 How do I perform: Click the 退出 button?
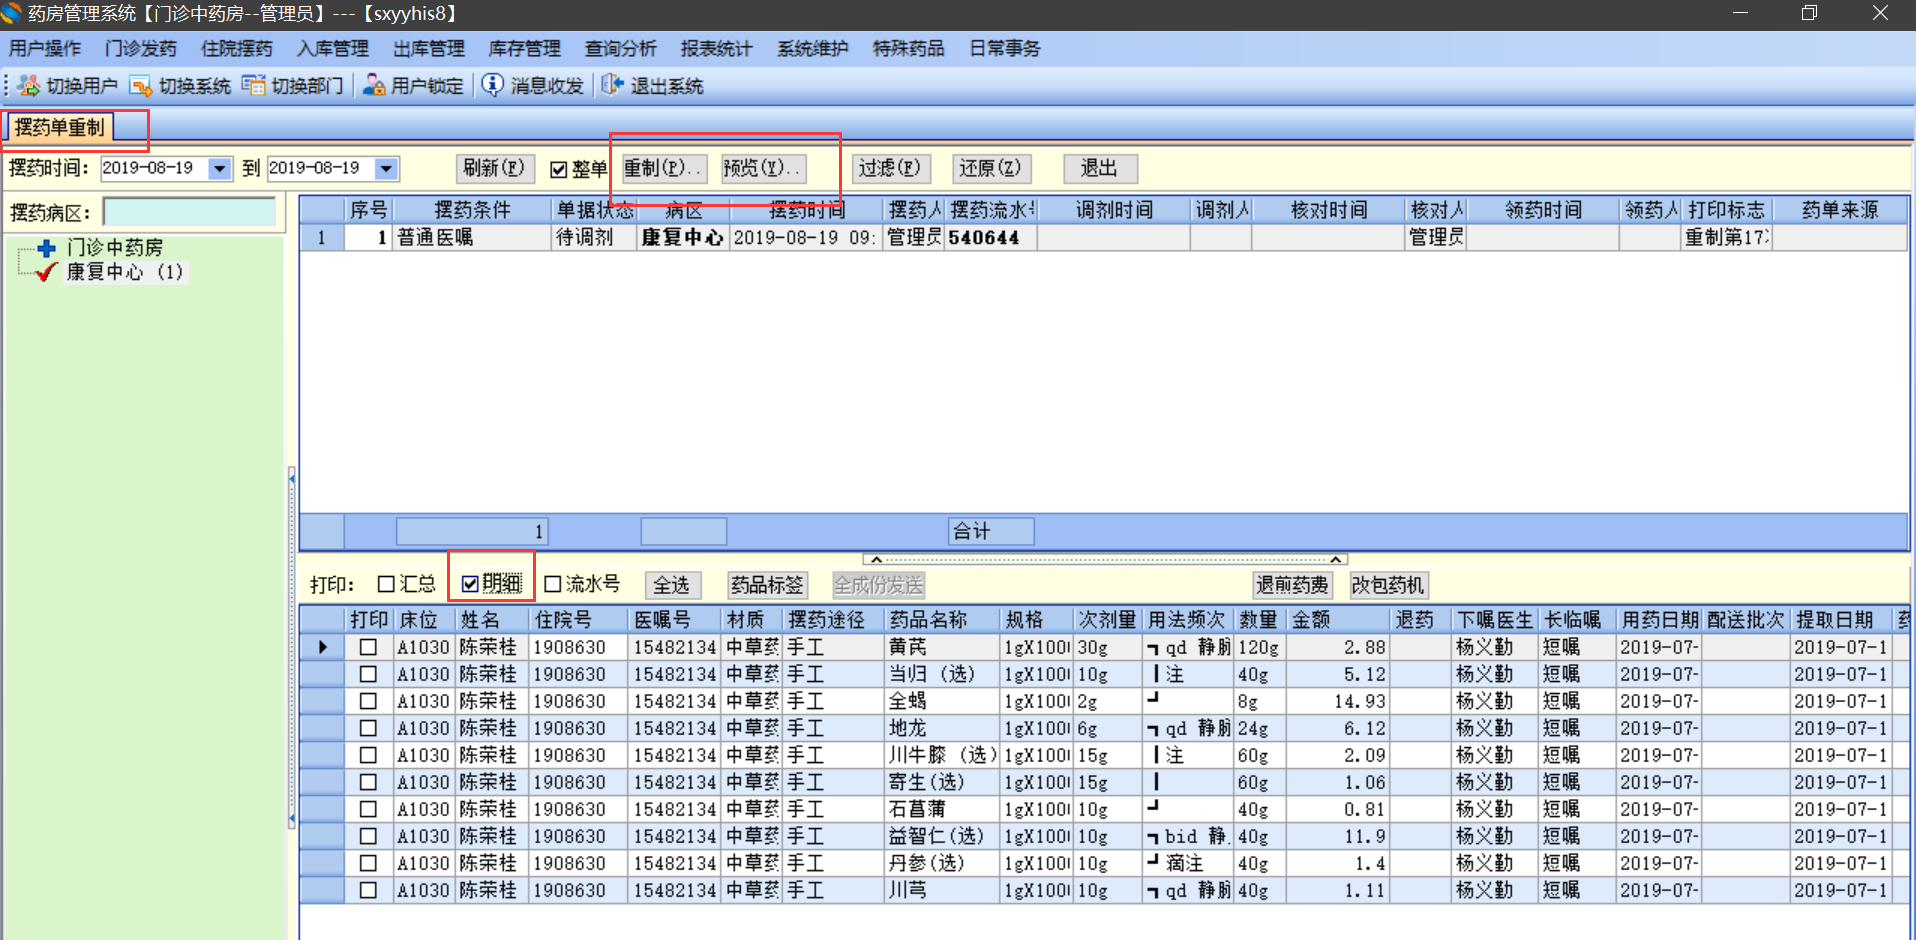point(1099,168)
